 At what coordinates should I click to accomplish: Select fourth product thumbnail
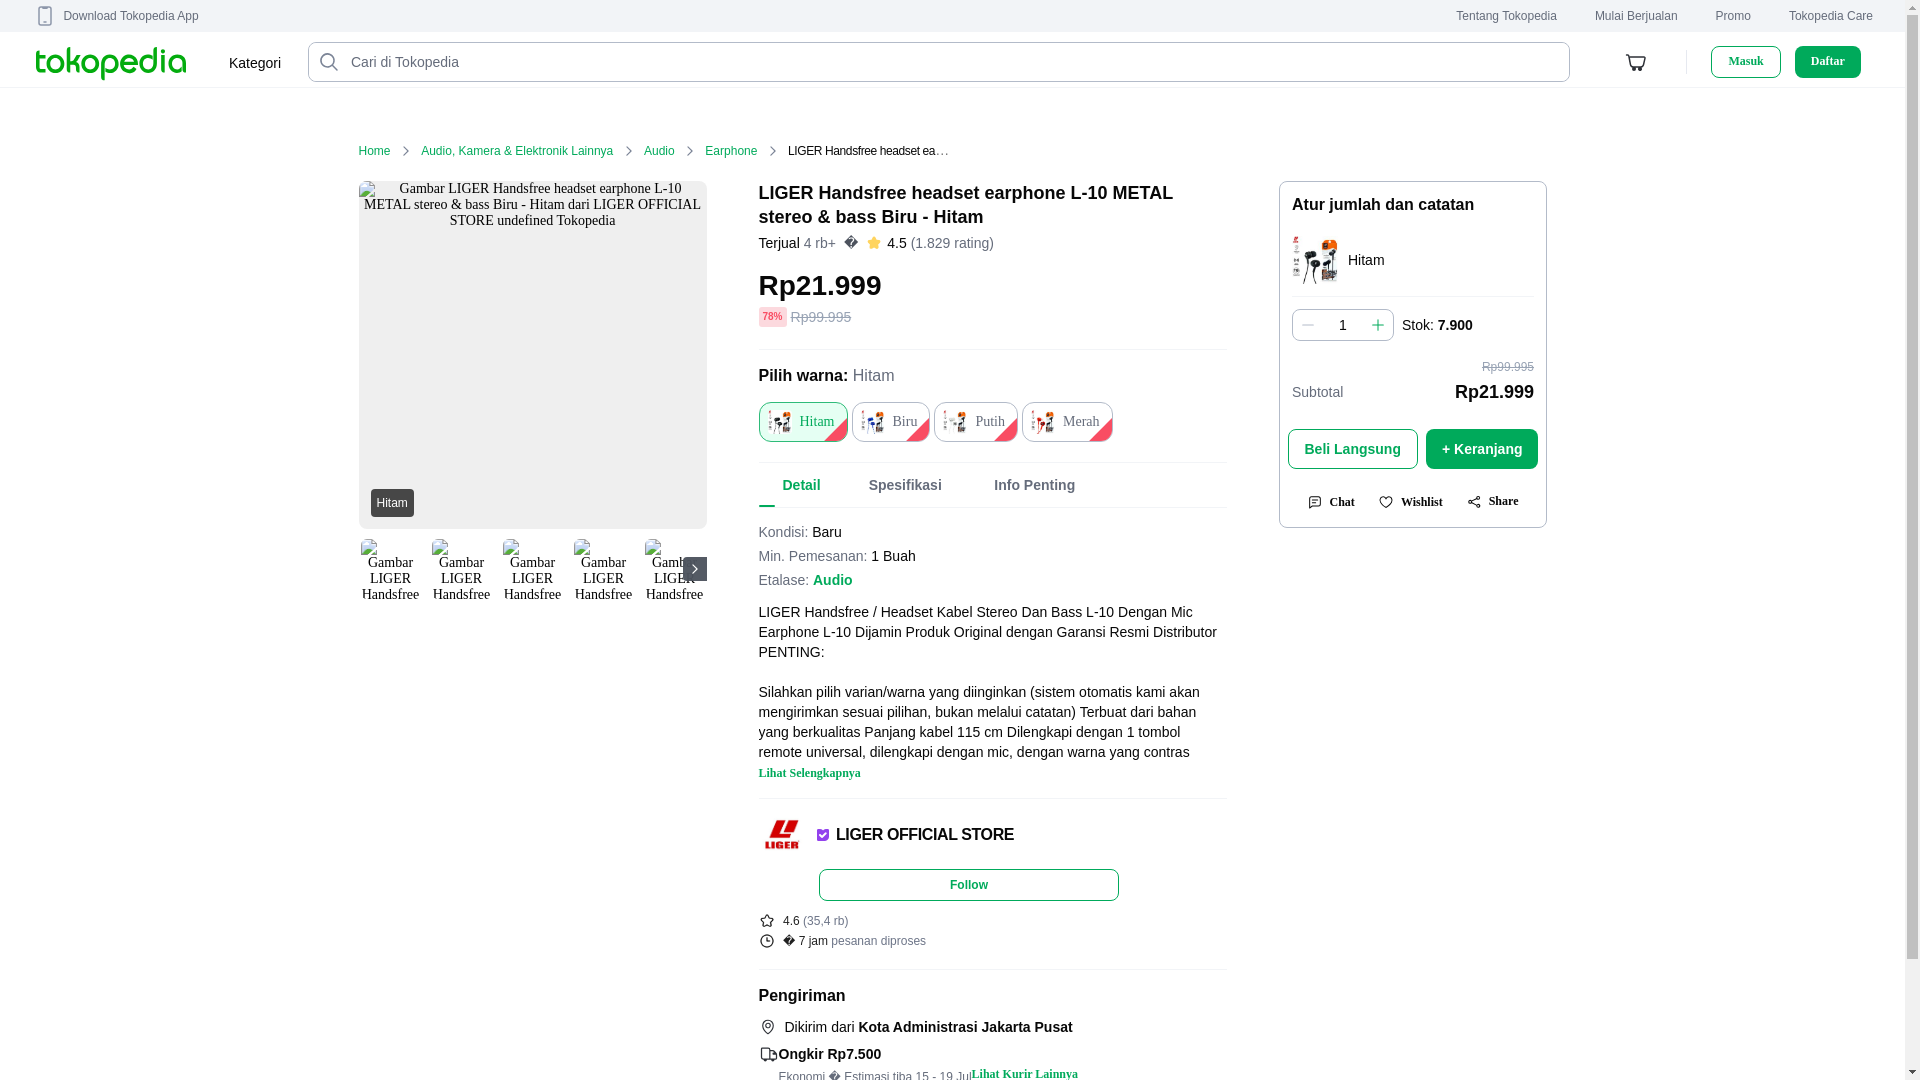(x=603, y=570)
